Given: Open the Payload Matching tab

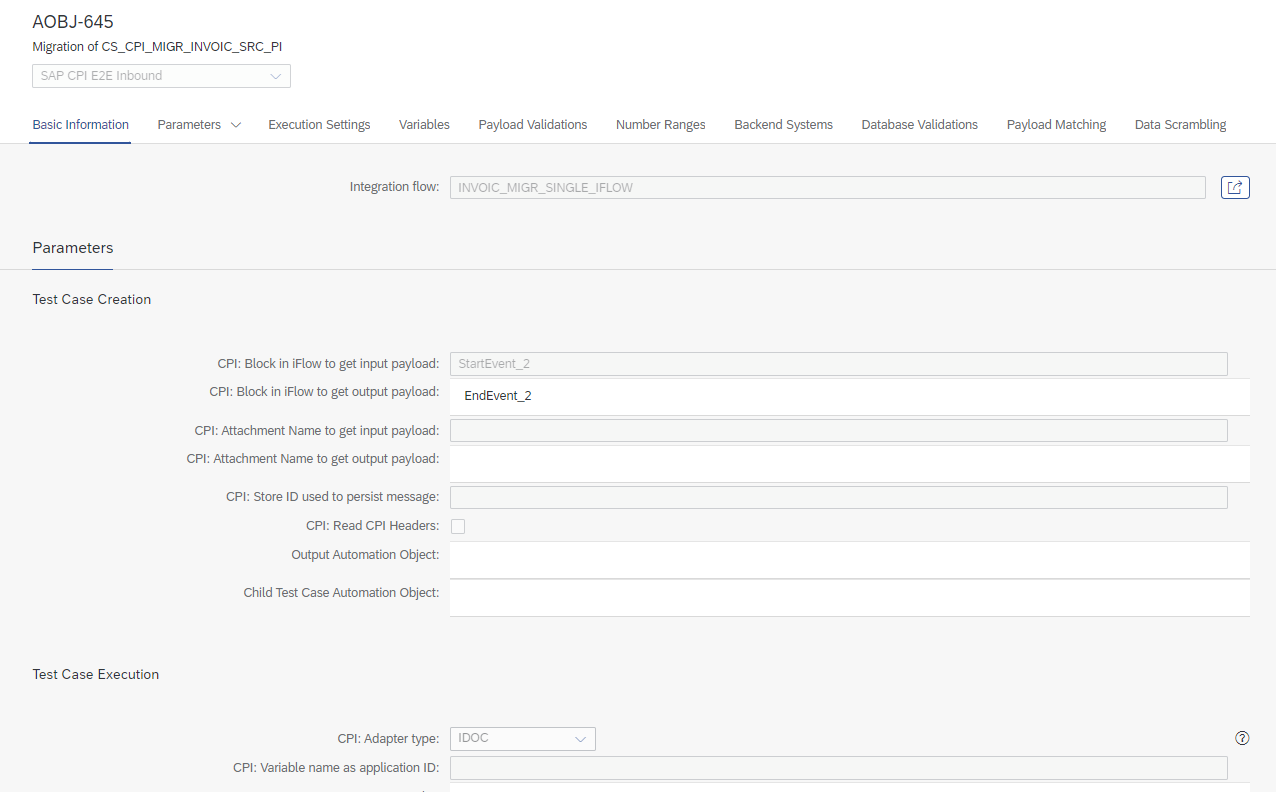Looking at the screenshot, I should [x=1056, y=125].
